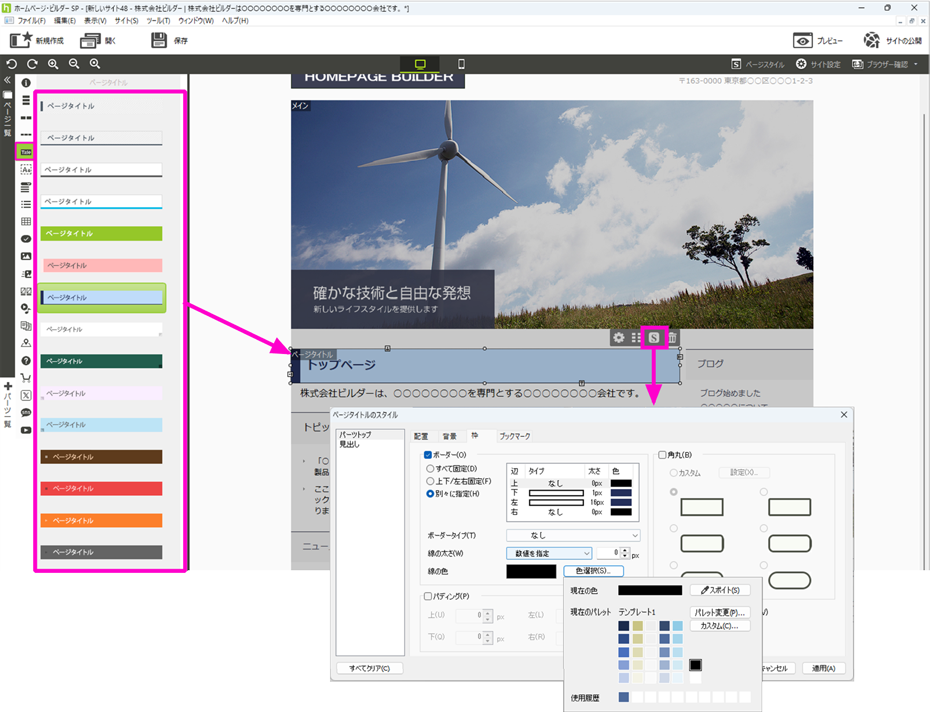930x712 pixels.
Task: Open プレビュー eye preview
Action: [x=802, y=40]
